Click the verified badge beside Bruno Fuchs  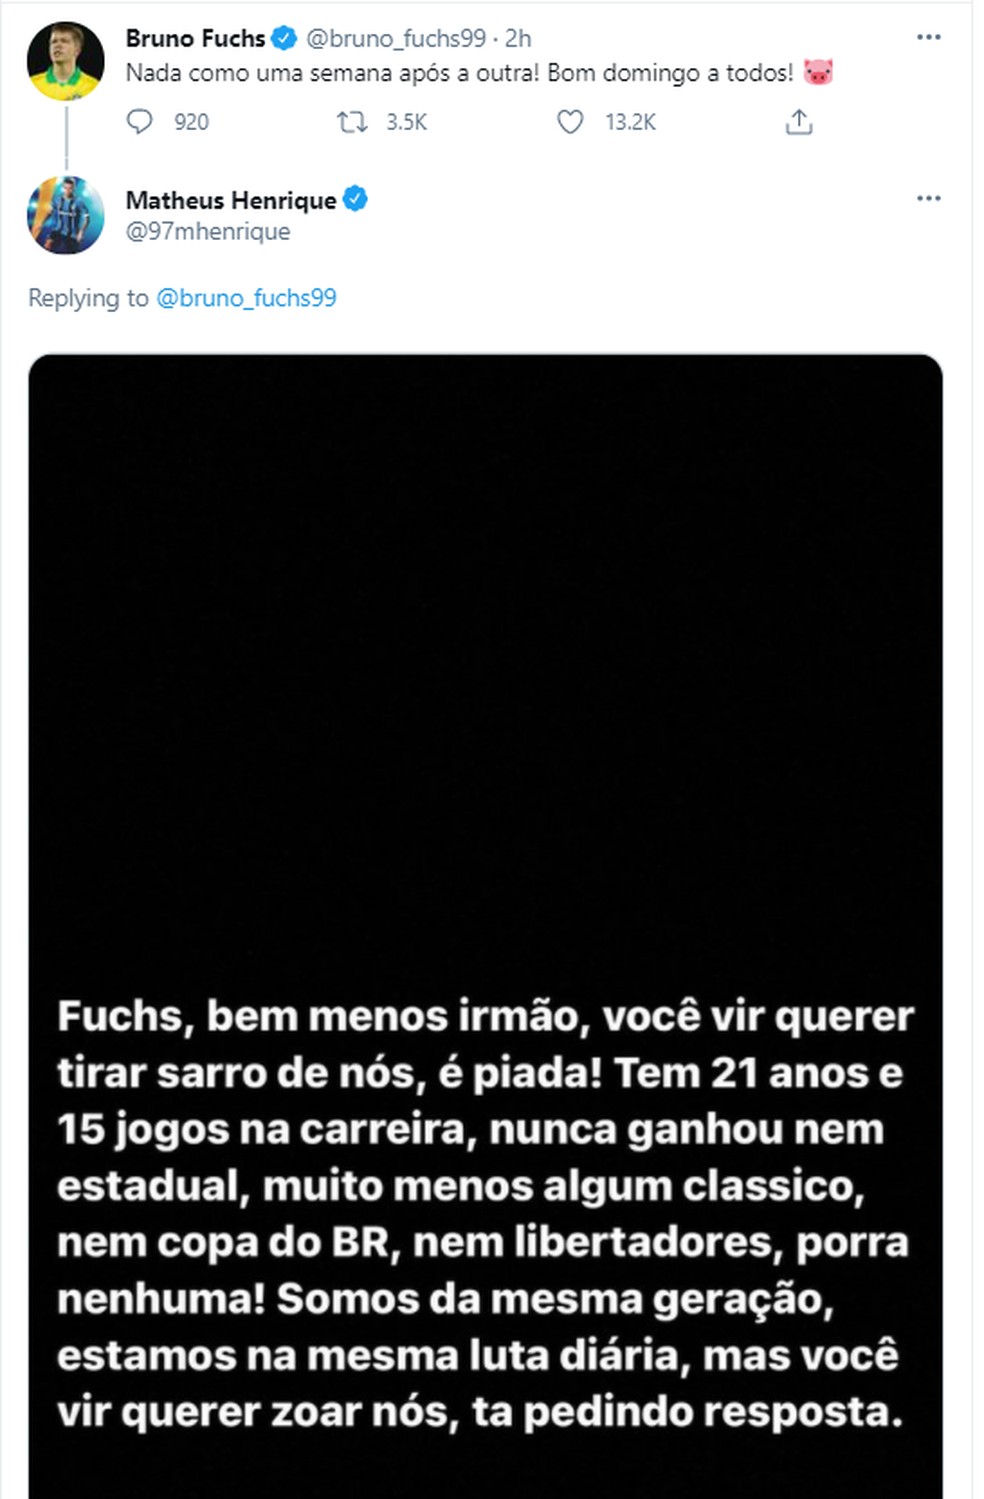[284, 38]
